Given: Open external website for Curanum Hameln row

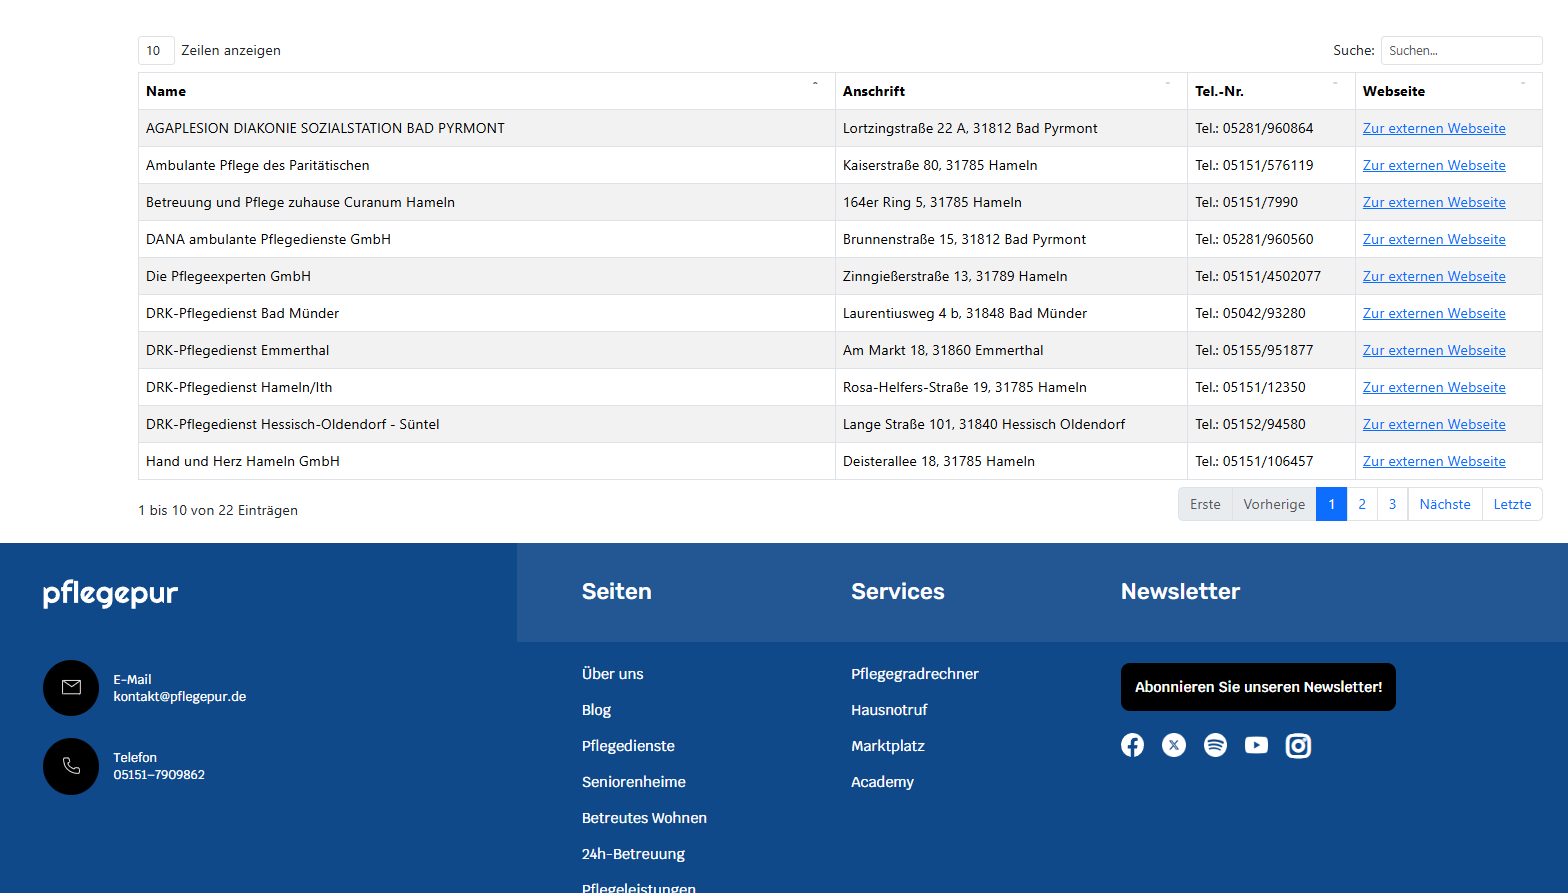Looking at the screenshot, I should pos(1434,202).
